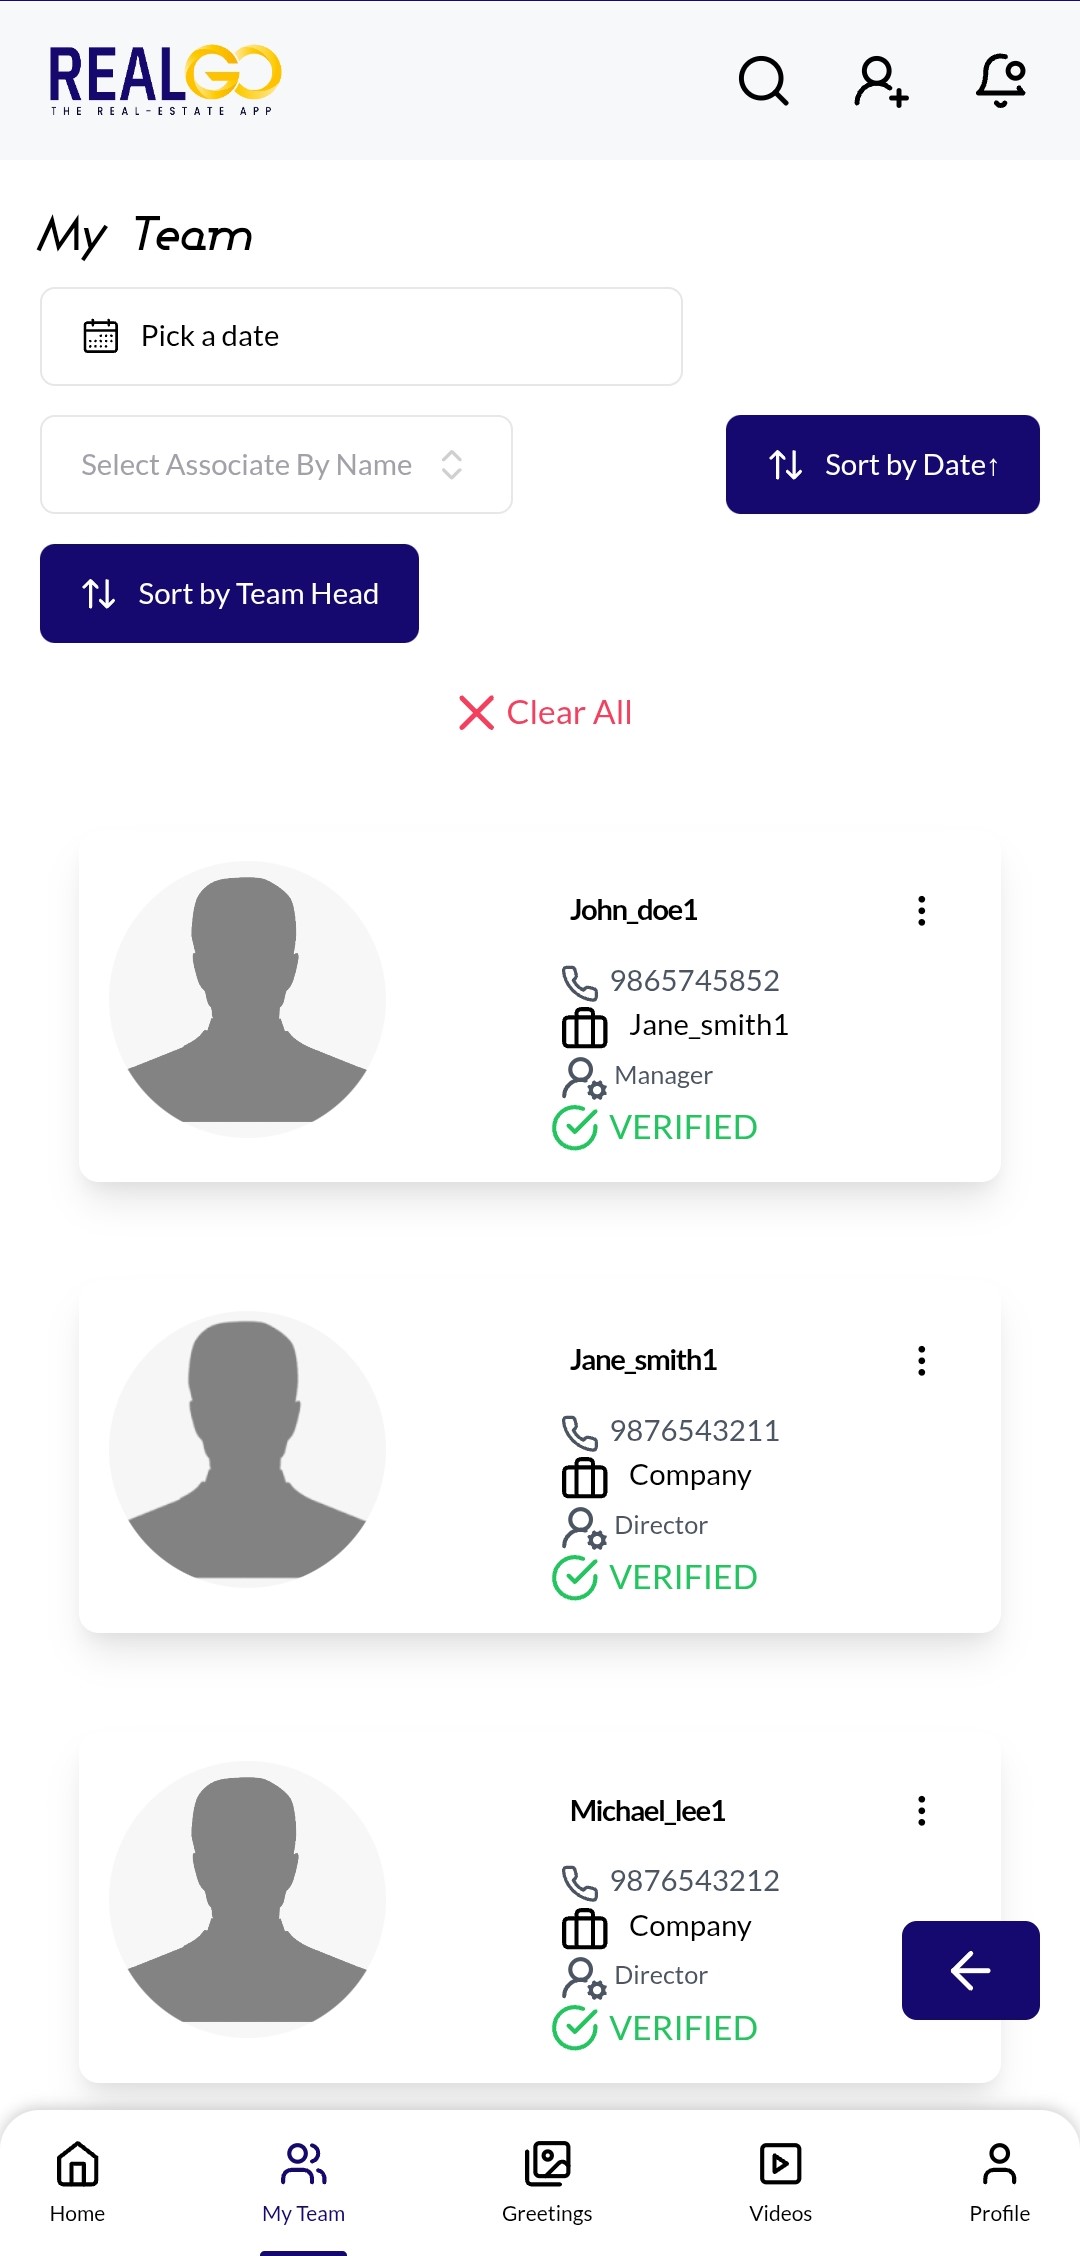
Task: Open the Videos tab
Action: click(780, 2182)
